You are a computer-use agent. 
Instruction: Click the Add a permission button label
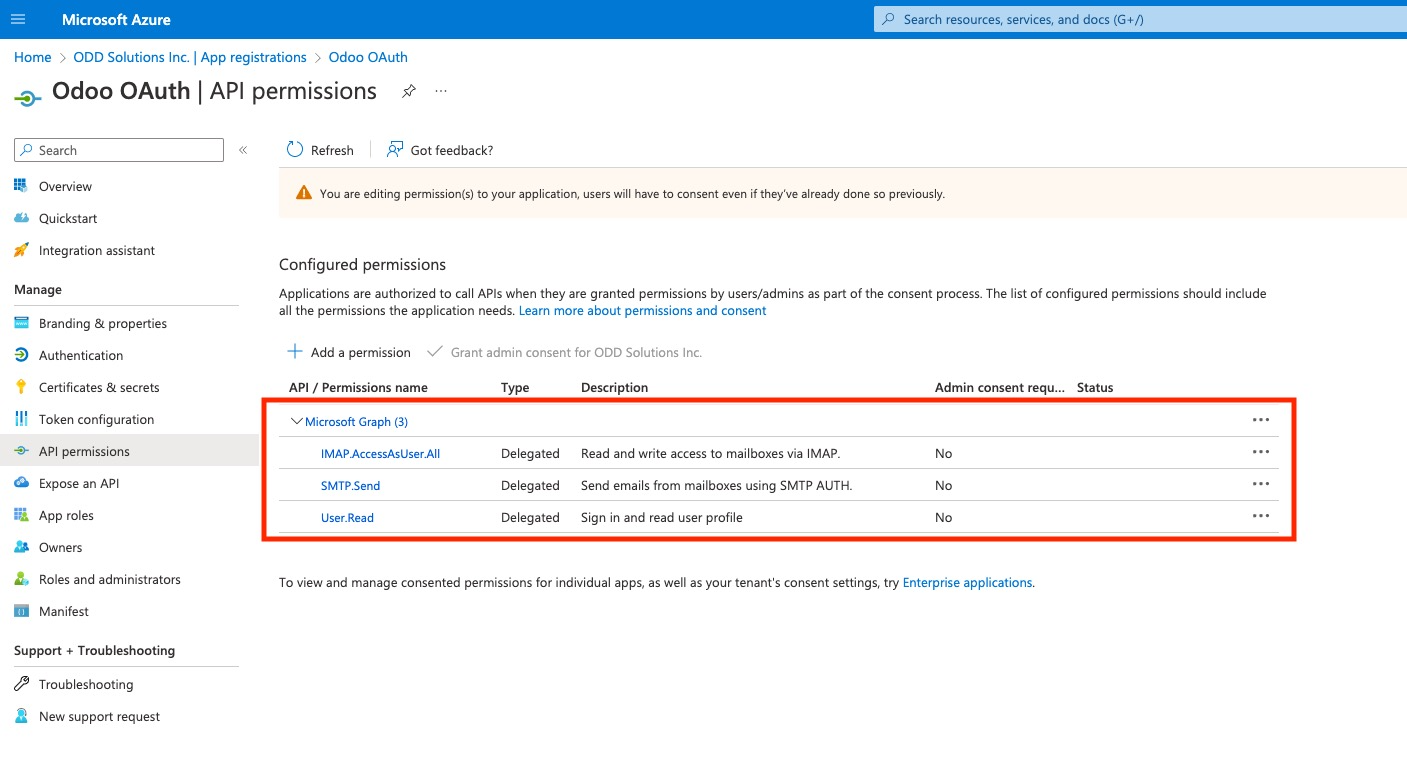[x=361, y=352]
